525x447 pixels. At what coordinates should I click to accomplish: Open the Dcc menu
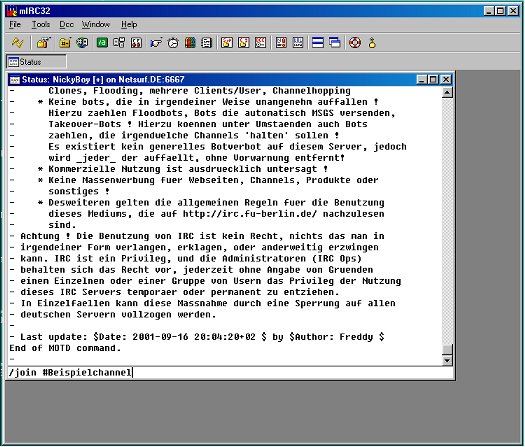[x=66, y=24]
